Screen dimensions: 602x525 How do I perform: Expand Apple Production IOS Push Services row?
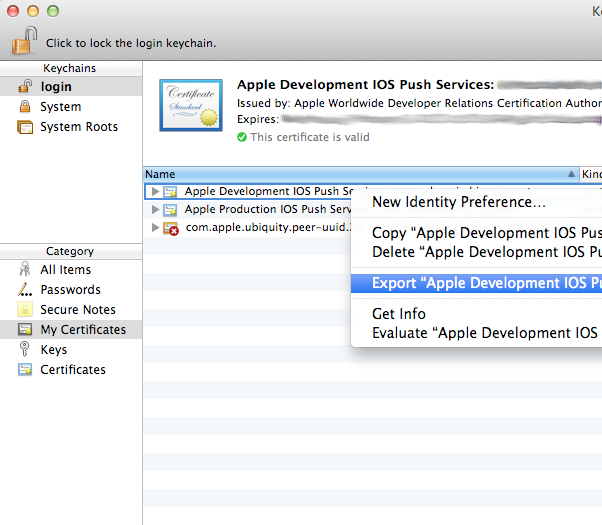[x=155, y=209]
